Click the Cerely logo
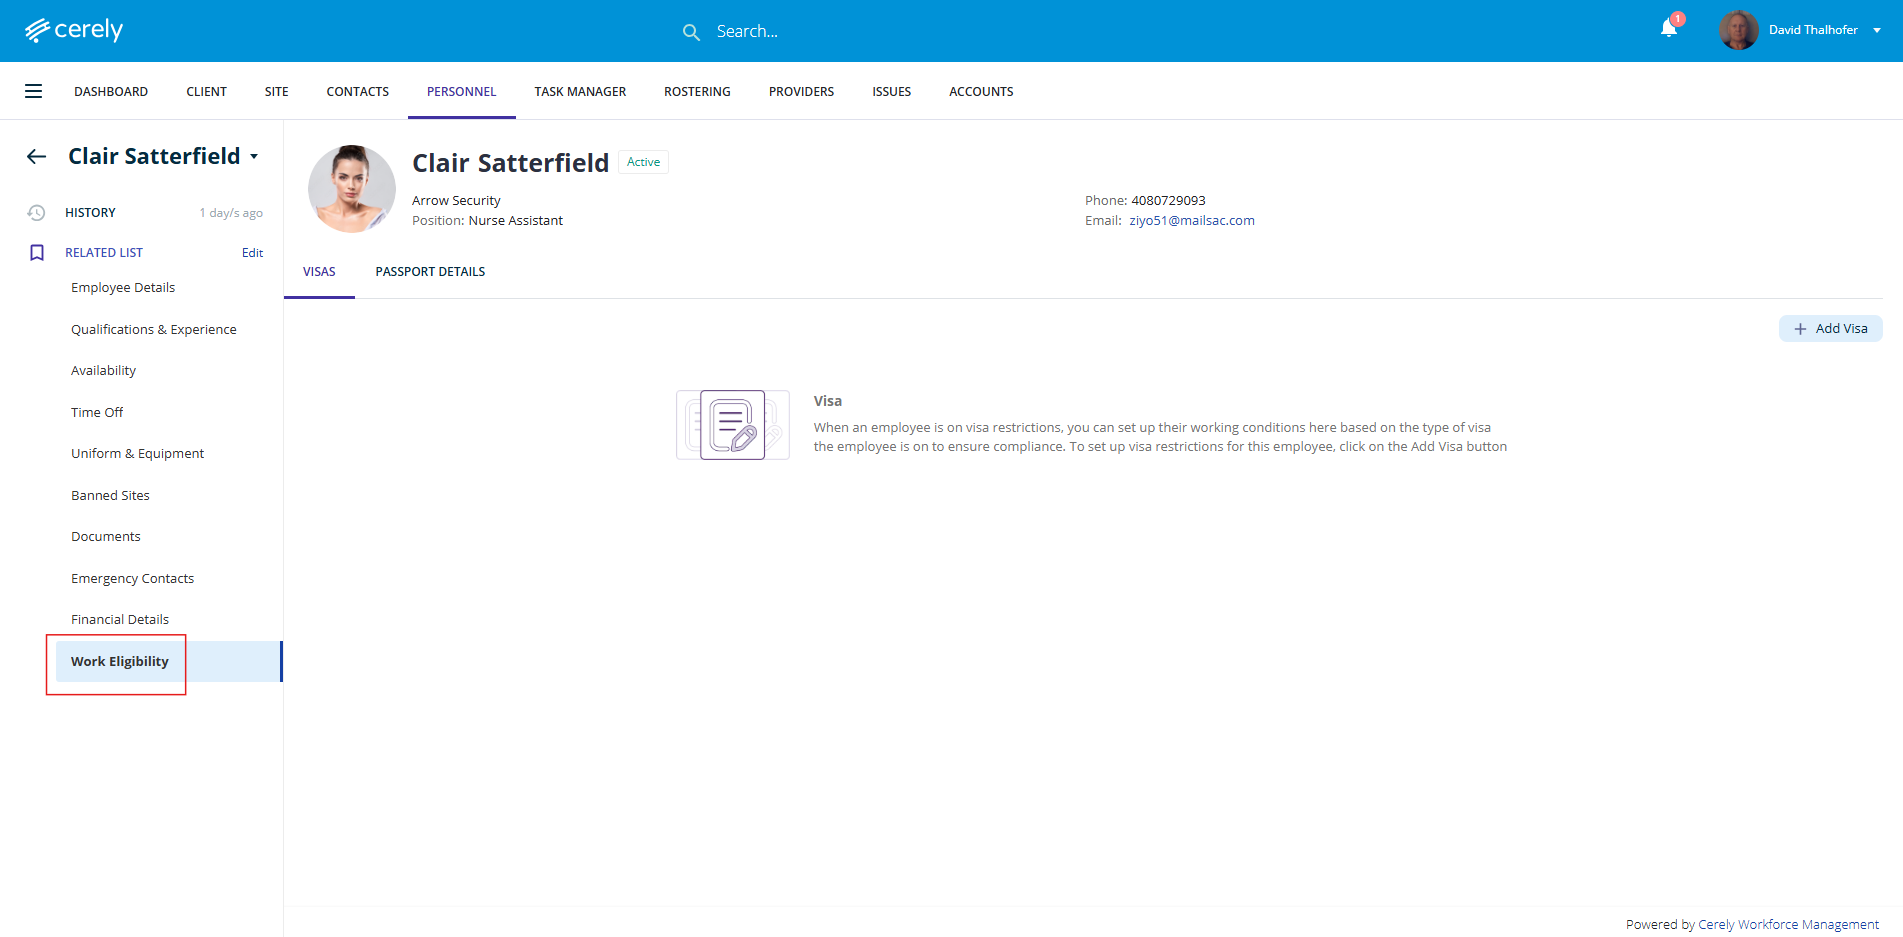The height and width of the screenshot is (937, 1903). (x=74, y=30)
